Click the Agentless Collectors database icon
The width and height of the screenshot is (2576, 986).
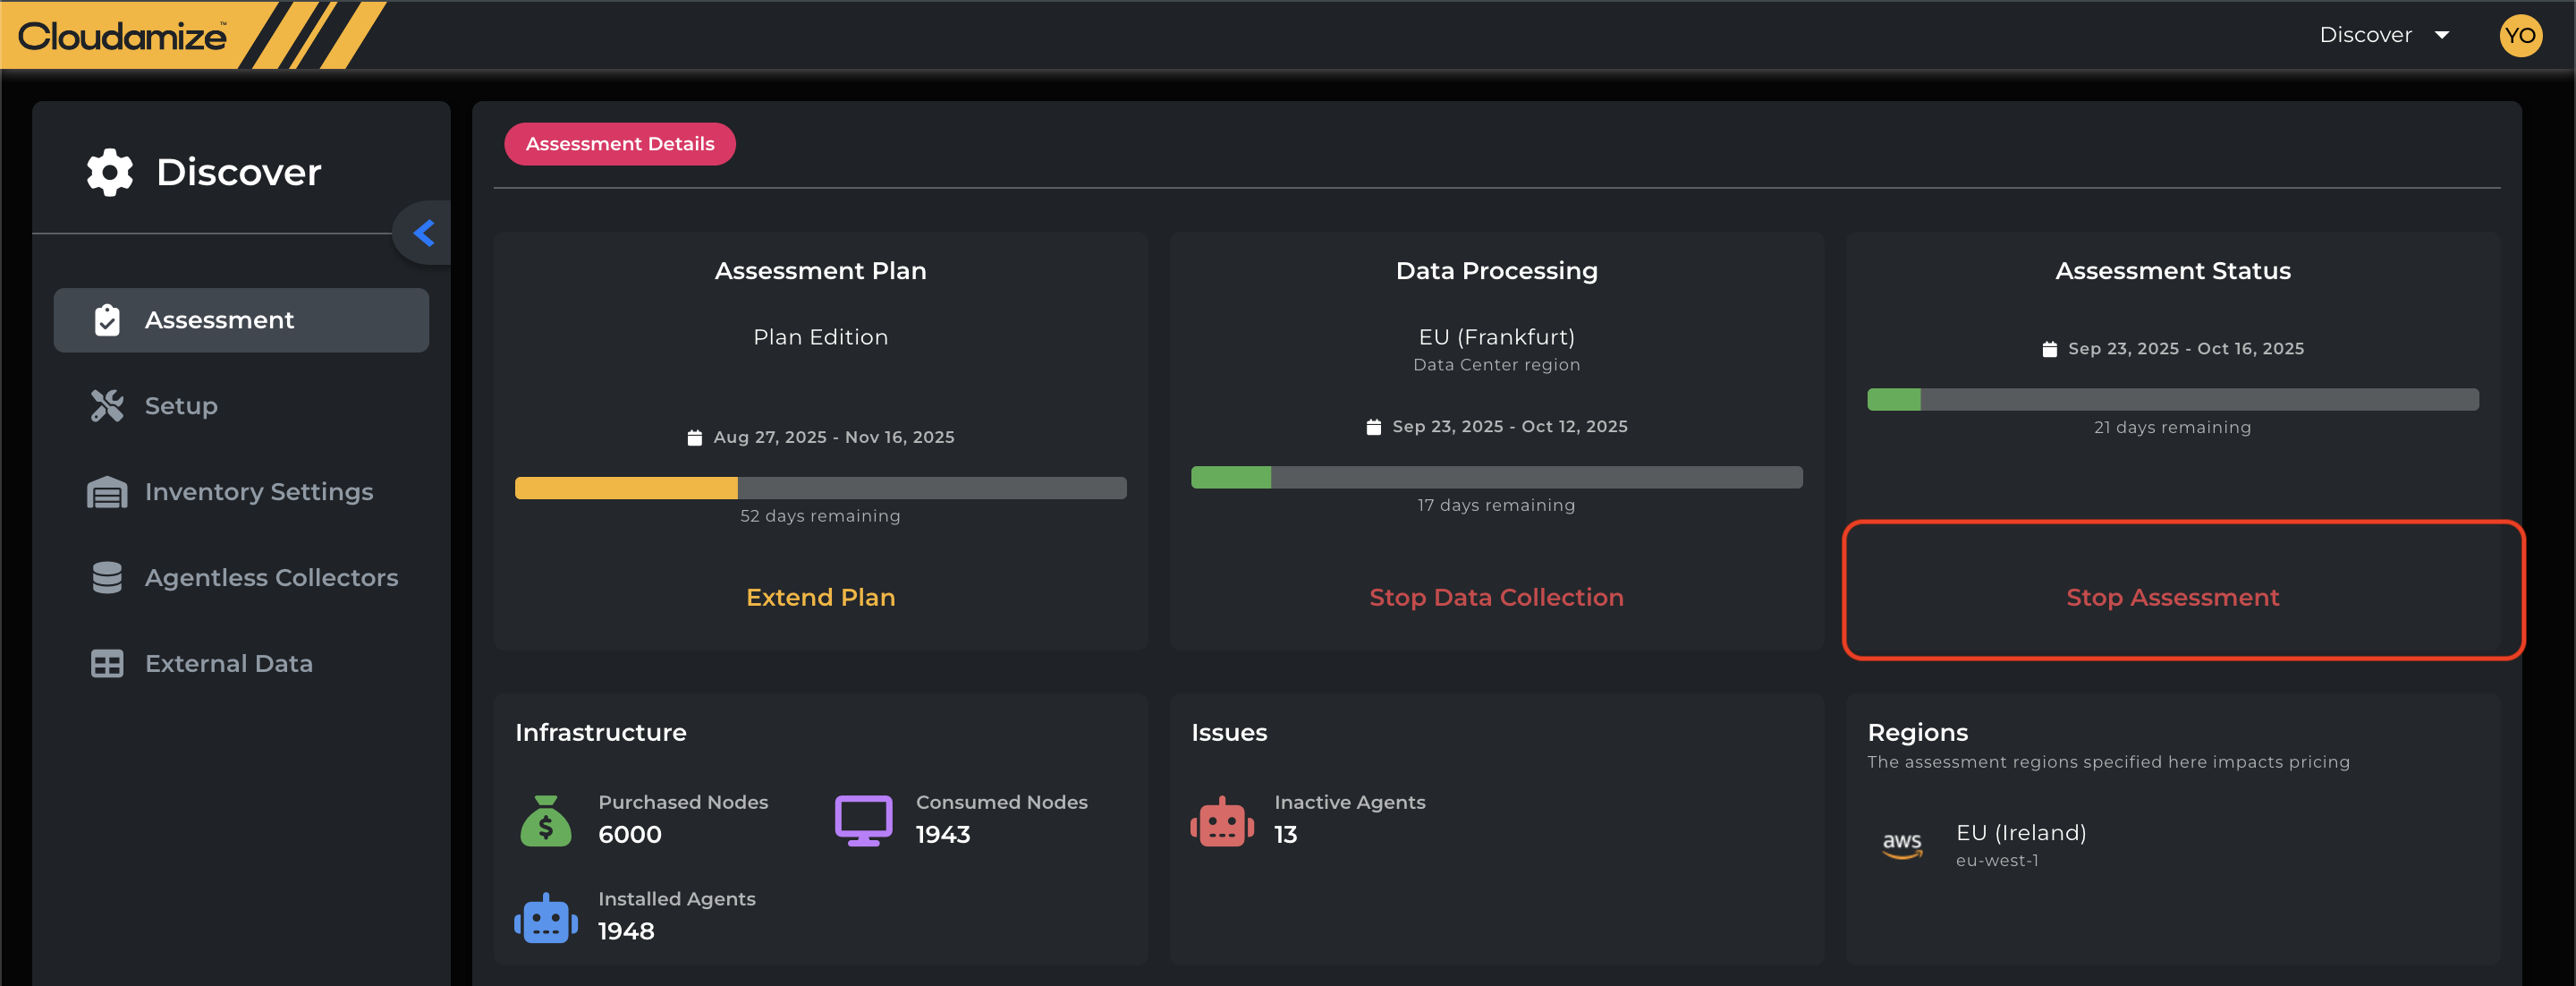[x=107, y=578]
